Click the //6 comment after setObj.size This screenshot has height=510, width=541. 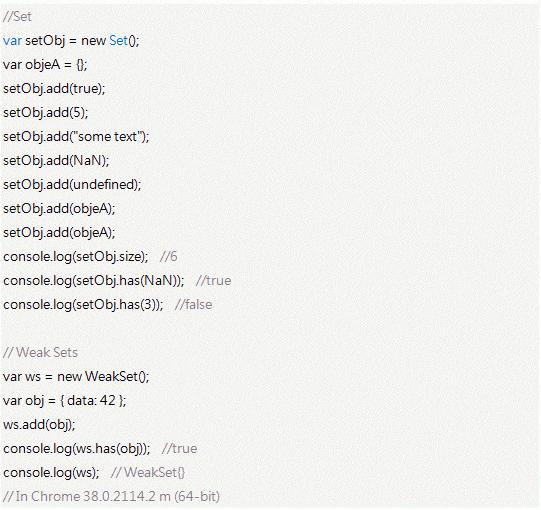point(169,257)
